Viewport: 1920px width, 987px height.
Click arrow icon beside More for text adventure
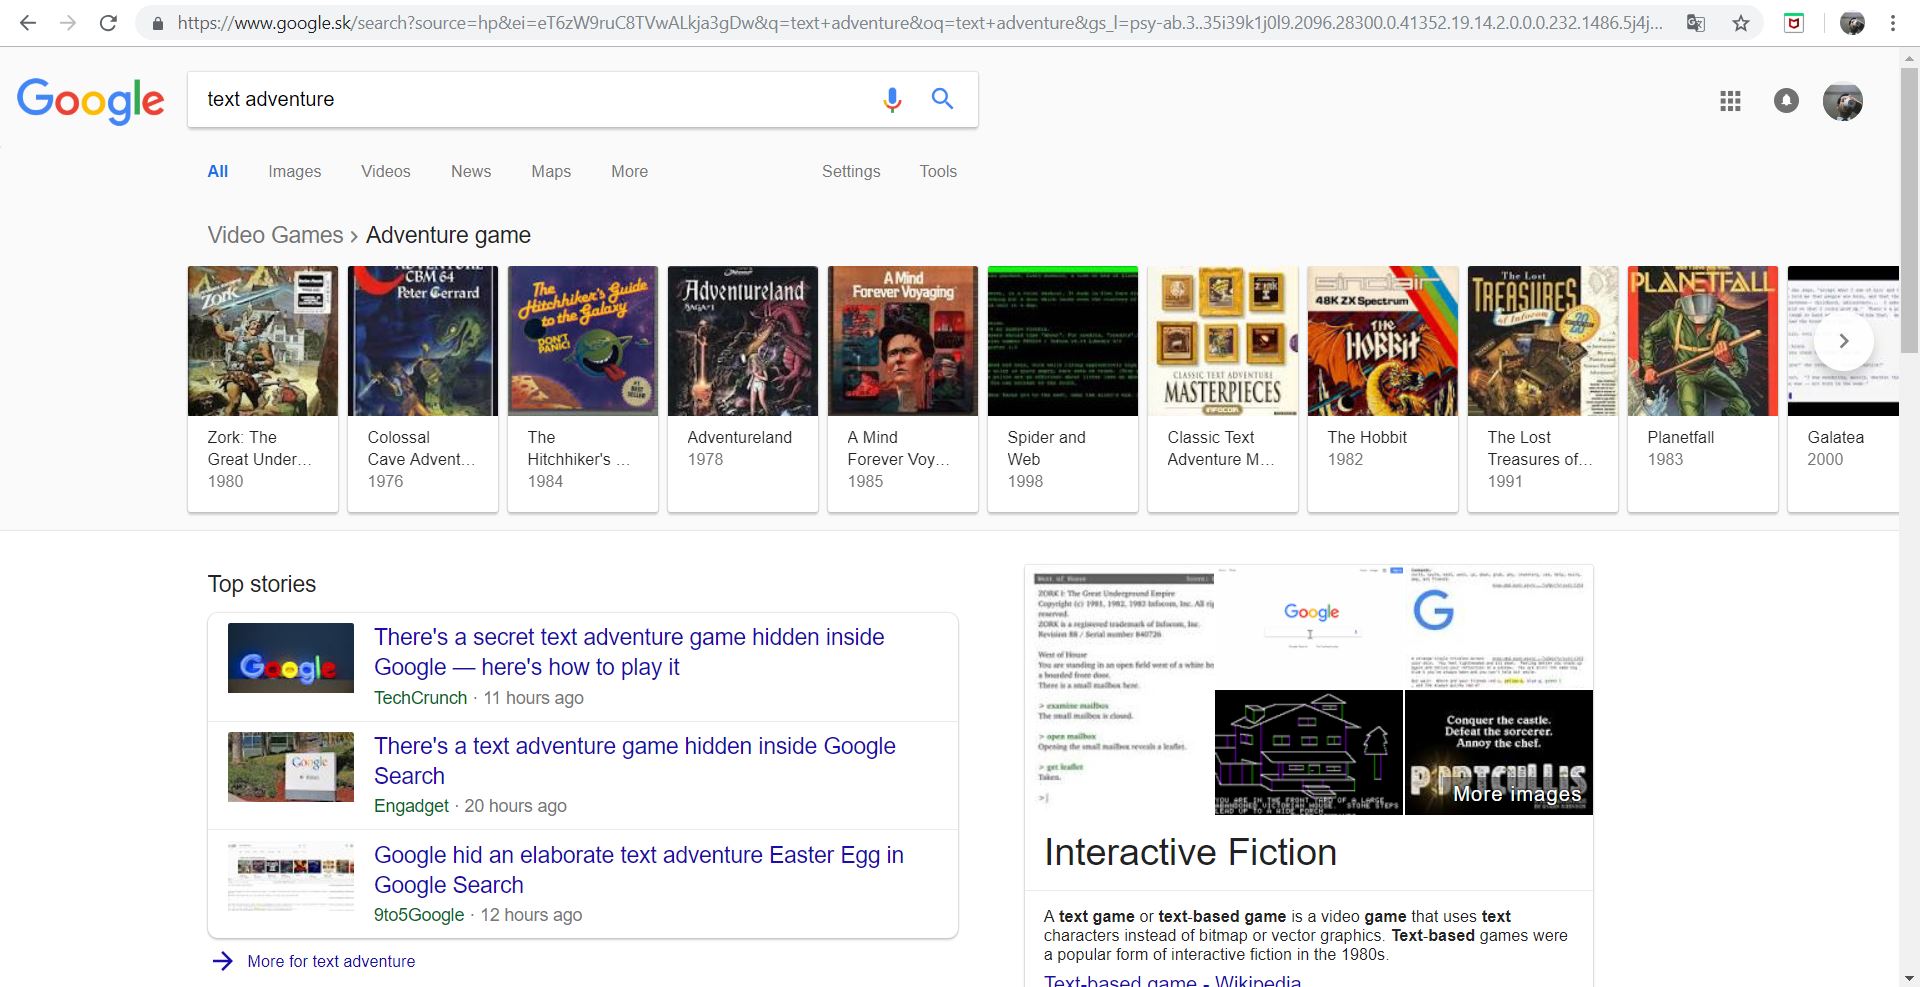[222, 961]
